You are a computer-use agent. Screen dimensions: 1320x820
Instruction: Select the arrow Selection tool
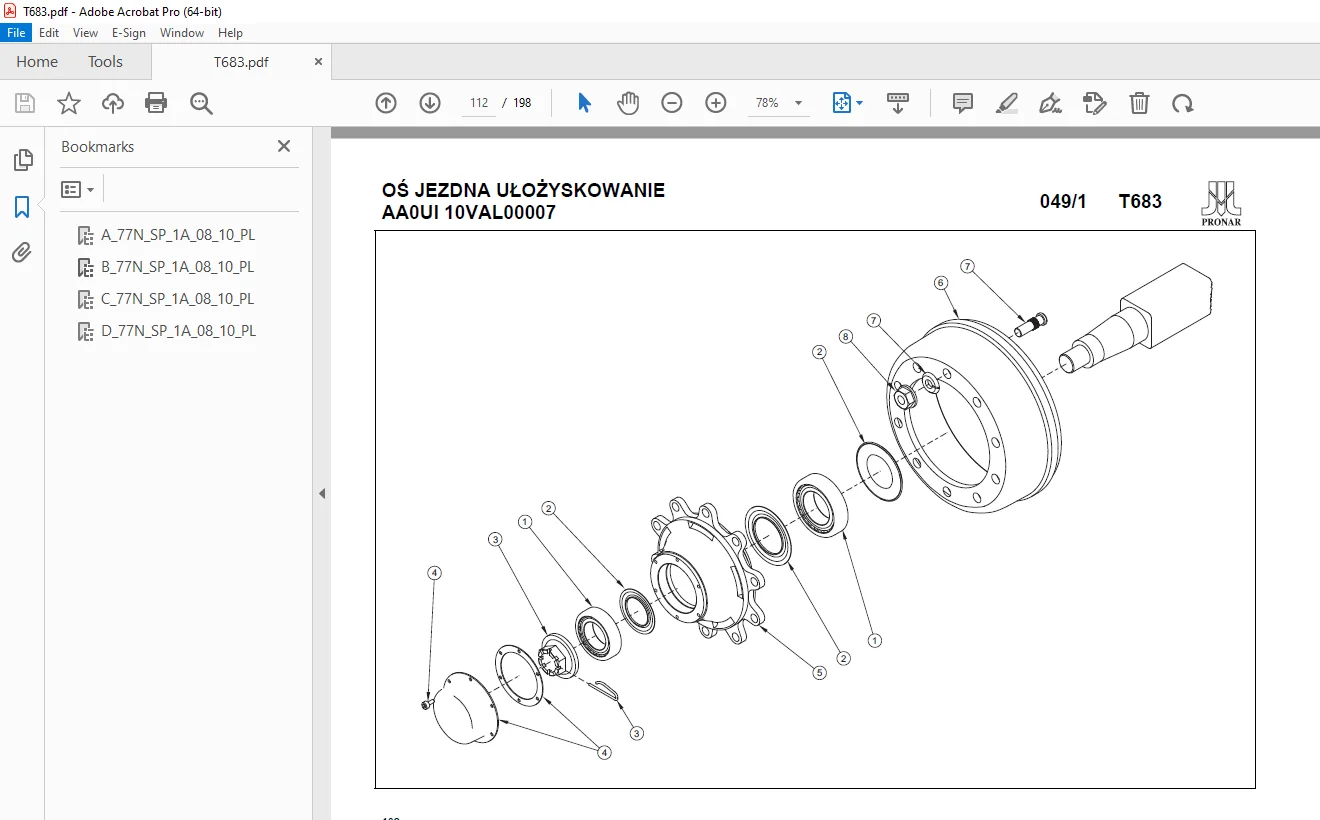(x=585, y=103)
